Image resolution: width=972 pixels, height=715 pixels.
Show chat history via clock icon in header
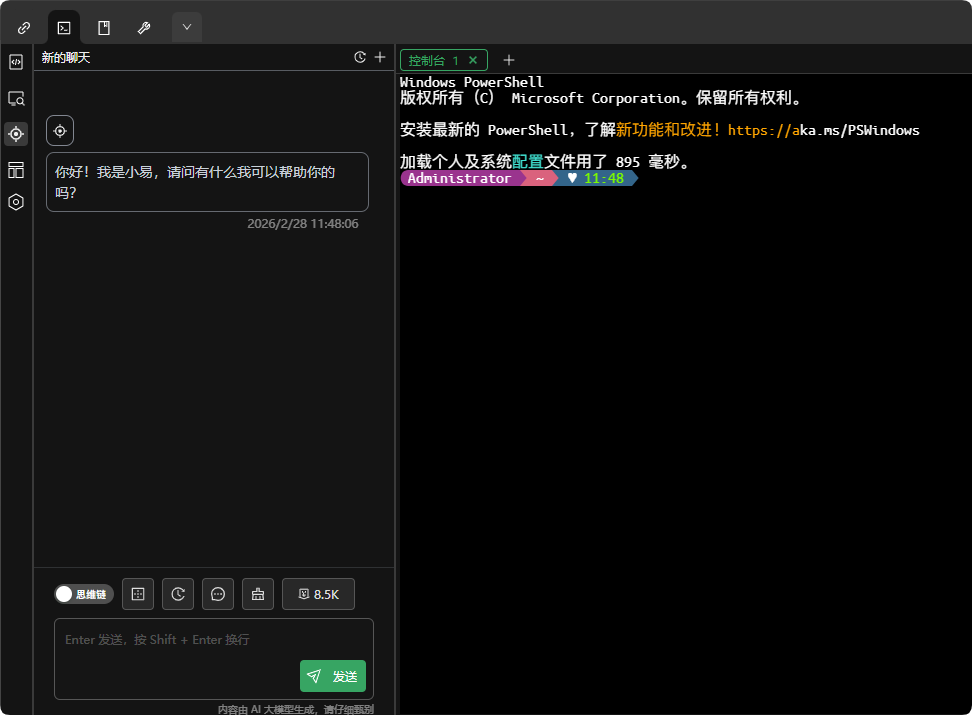click(x=360, y=57)
